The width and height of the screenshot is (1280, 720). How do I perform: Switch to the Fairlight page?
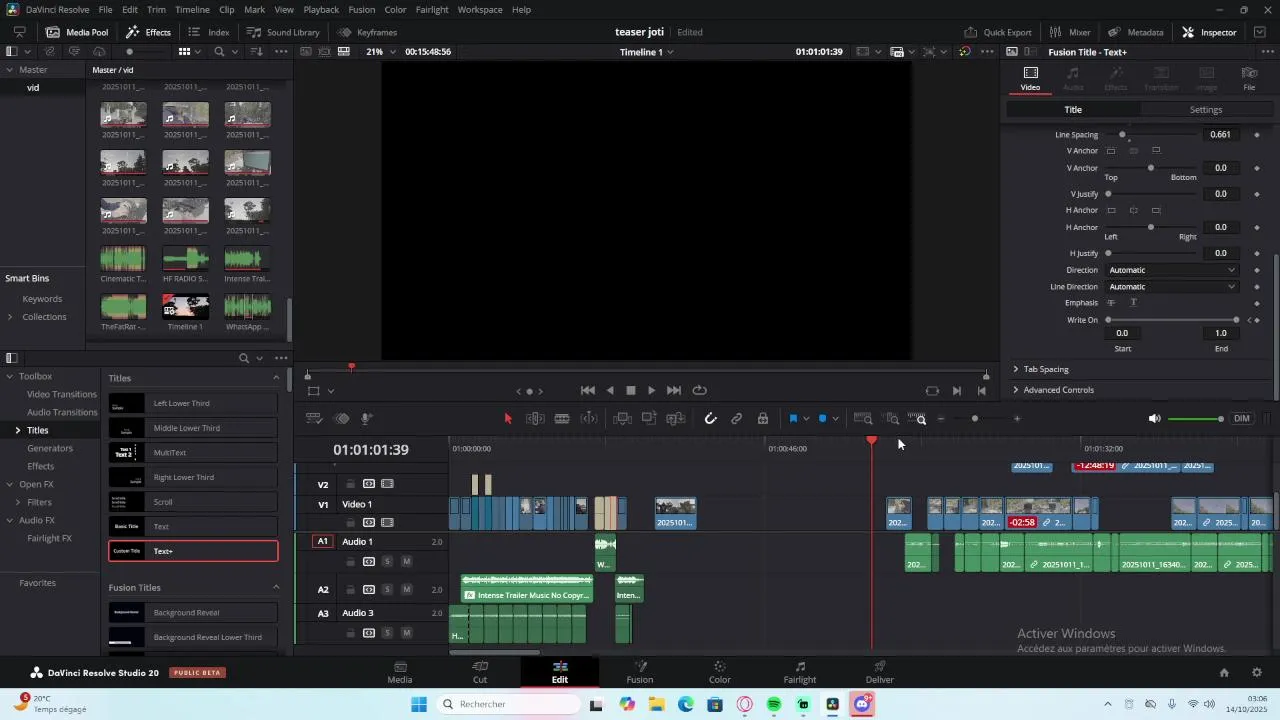point(800,672)
